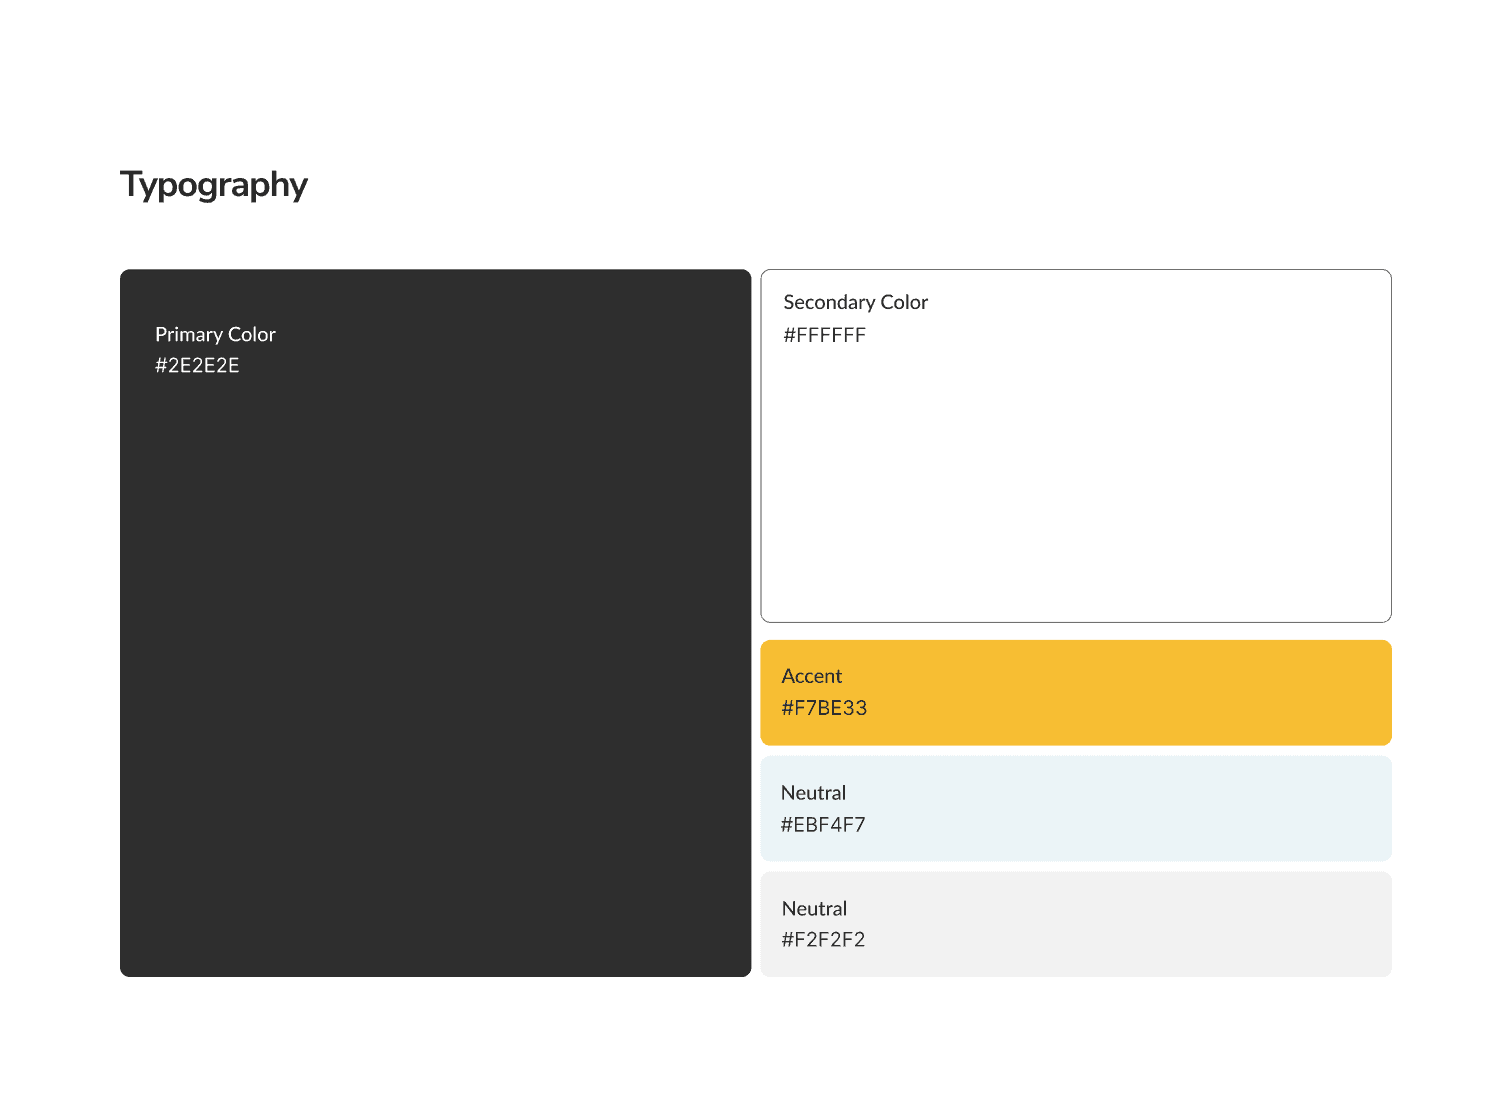Click the 'Secondary Color' label
Image resolution: width=1512 pixels, height=1098 pixels.
pyautogui.click(x=856, y=303)
